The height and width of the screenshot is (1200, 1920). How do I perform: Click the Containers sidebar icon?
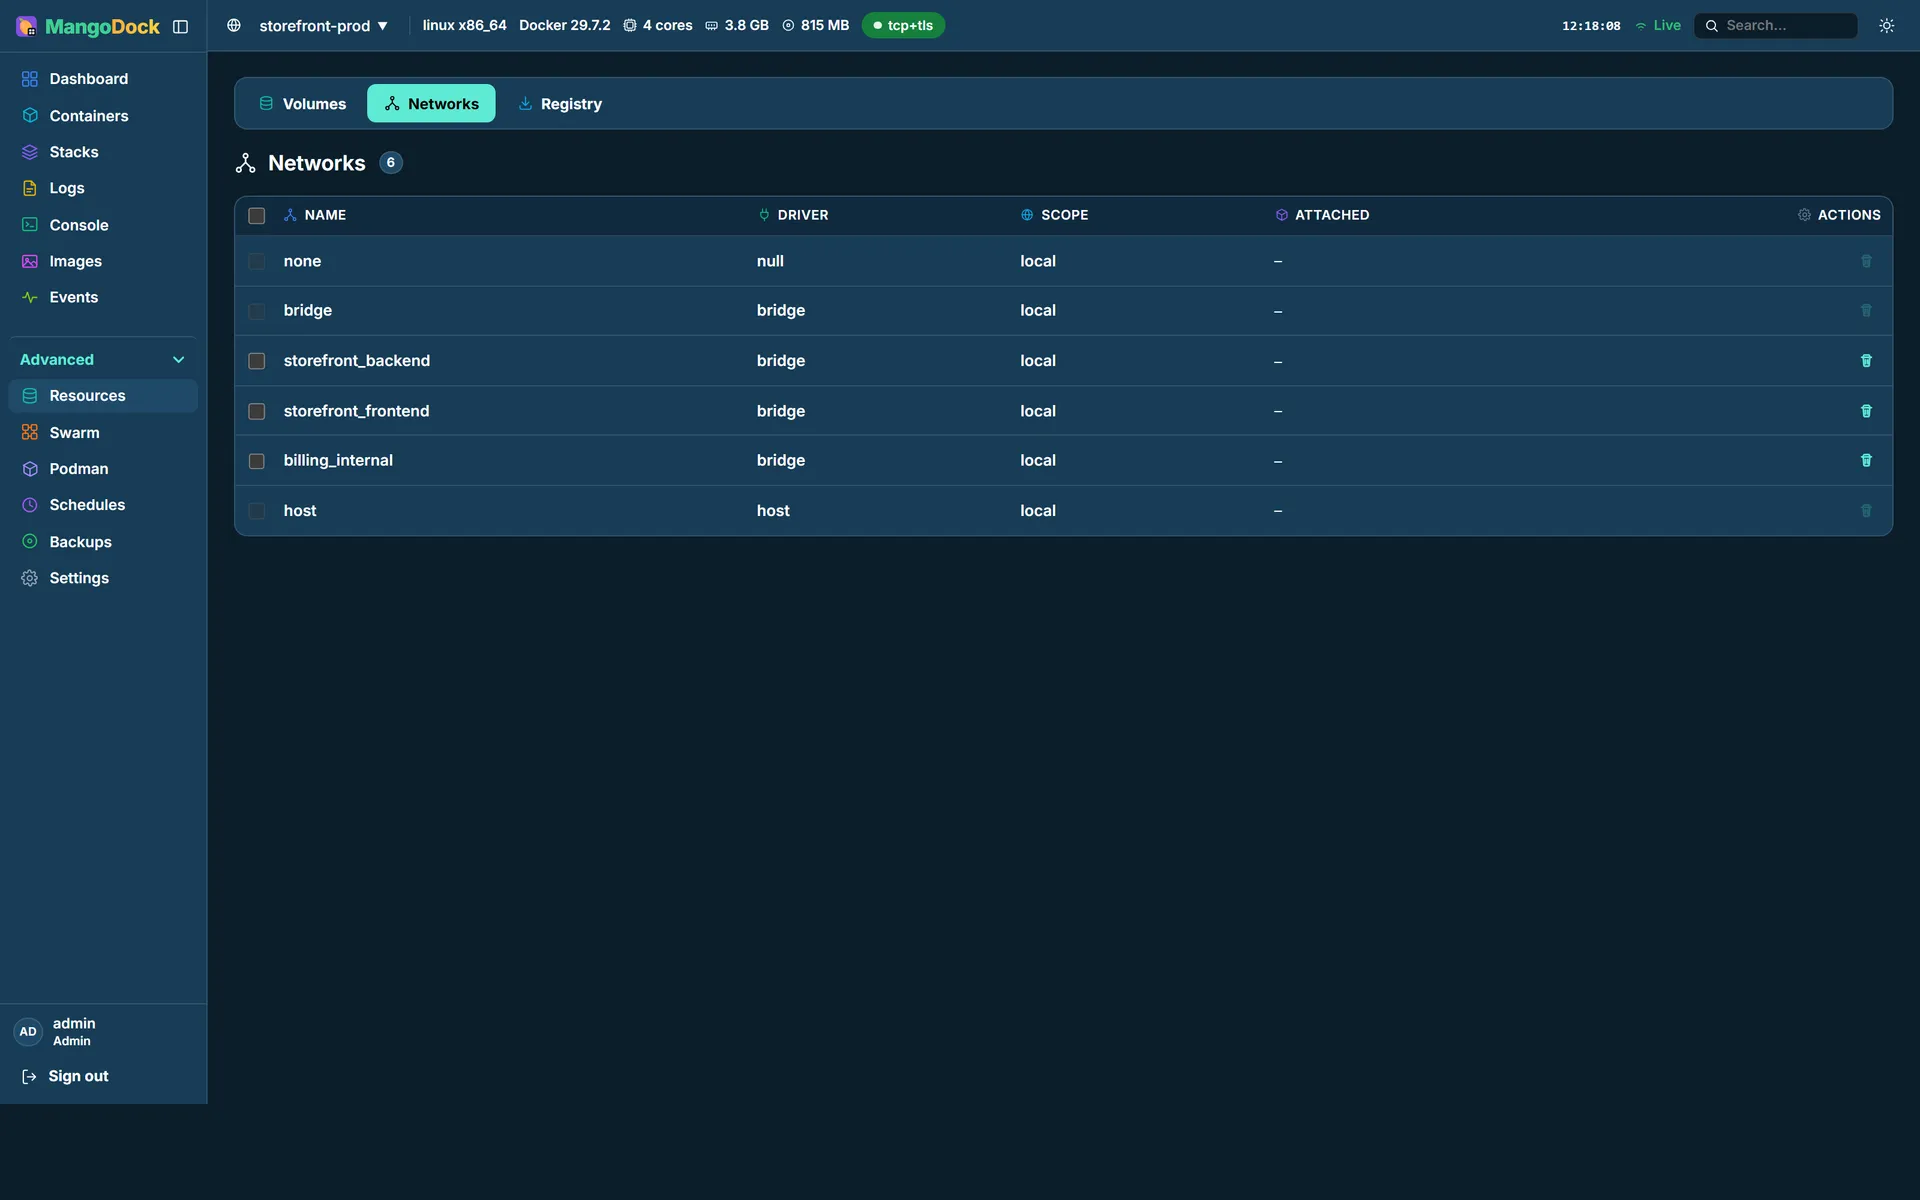30,116
